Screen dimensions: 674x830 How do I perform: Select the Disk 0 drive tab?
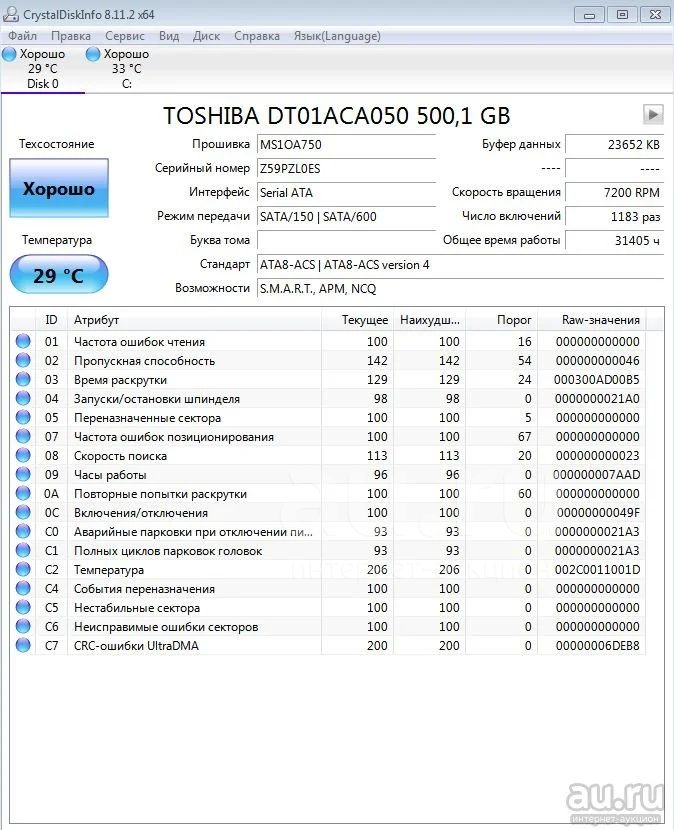(x=43, y=69)
